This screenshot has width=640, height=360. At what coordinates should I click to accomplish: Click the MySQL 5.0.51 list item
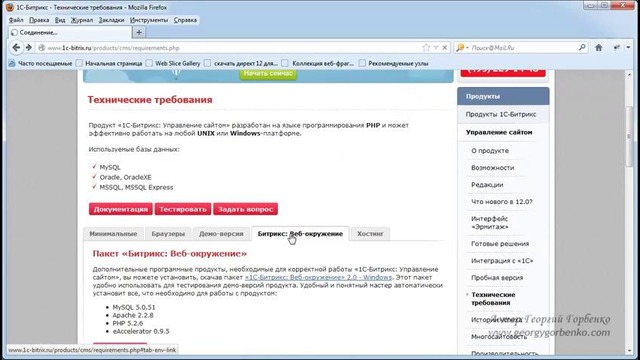[134, 307]
